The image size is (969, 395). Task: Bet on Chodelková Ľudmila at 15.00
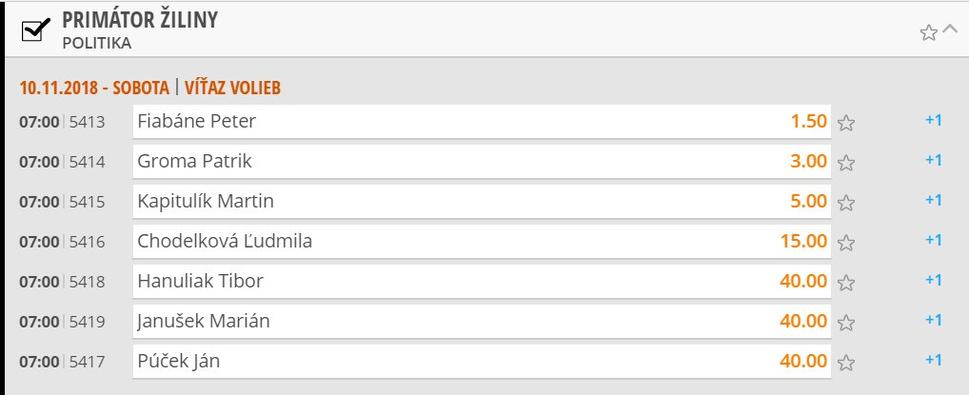[x=482, y=241]
